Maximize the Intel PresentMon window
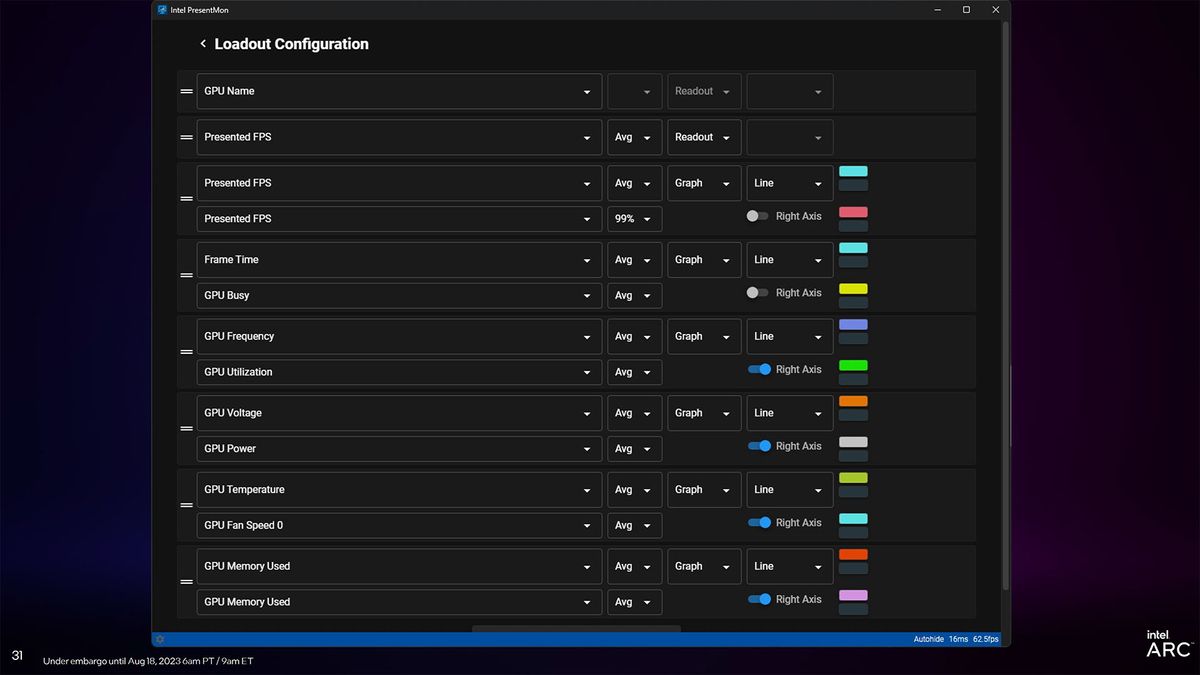Viewport: 1200px width, 675px height. coord(966,9)
